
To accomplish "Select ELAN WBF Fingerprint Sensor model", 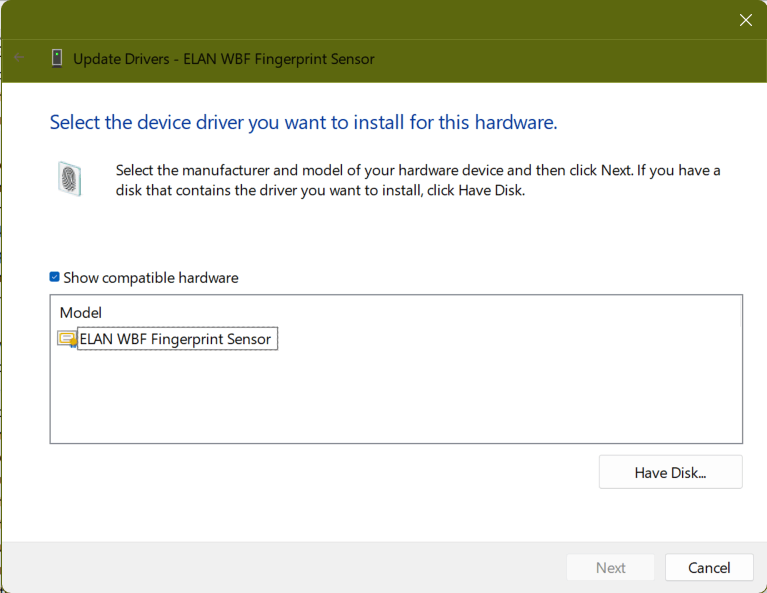I will click(x=175, y=339).
